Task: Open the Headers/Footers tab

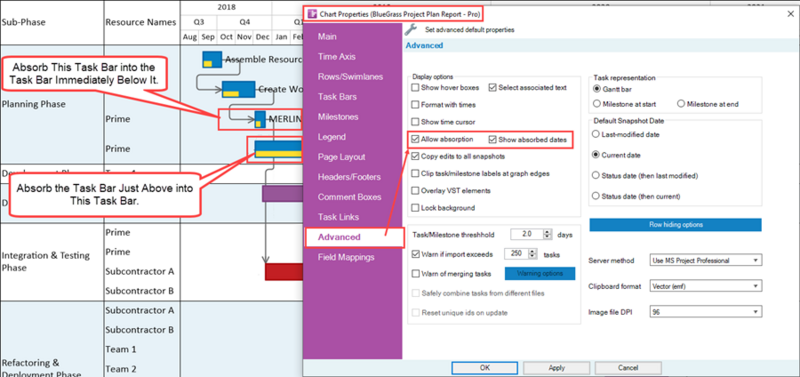Action: coord(349,177)
